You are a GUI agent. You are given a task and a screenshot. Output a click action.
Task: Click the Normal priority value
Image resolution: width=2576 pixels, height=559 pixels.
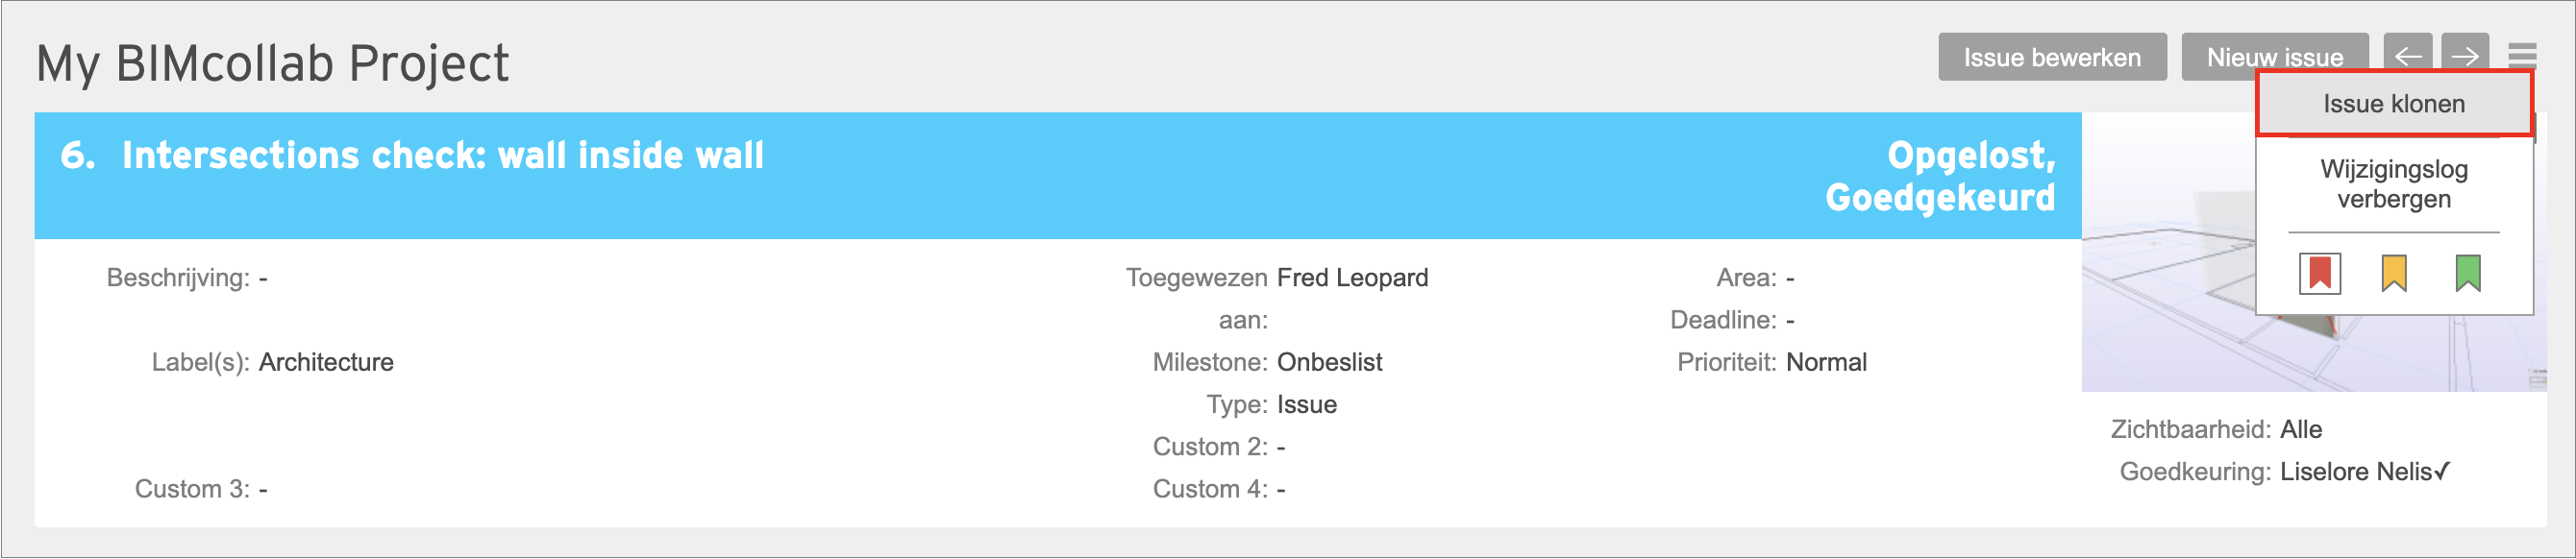tap(1826, 362)
